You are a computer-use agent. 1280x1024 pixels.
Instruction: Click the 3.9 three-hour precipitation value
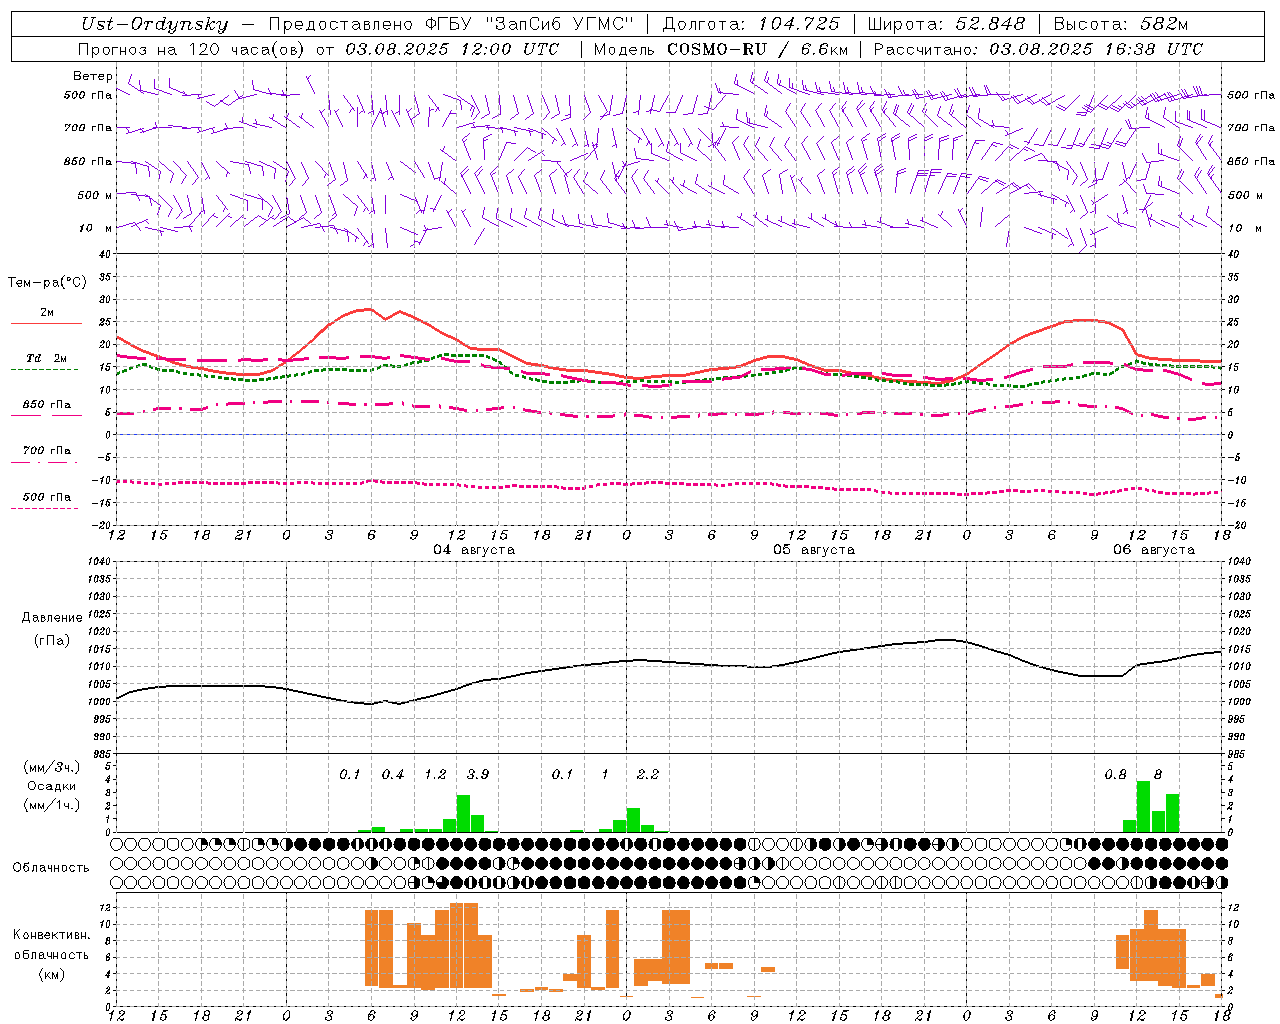478,774
